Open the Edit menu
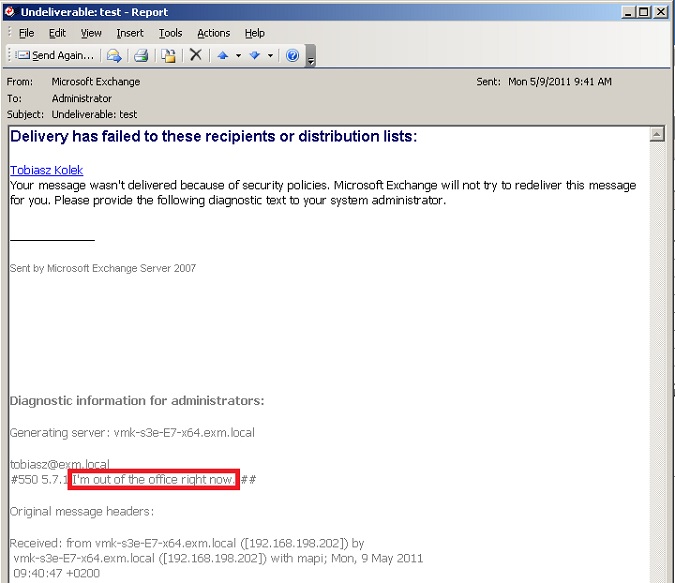The width and height of the screenshot is (675, 583). (57, 33)
